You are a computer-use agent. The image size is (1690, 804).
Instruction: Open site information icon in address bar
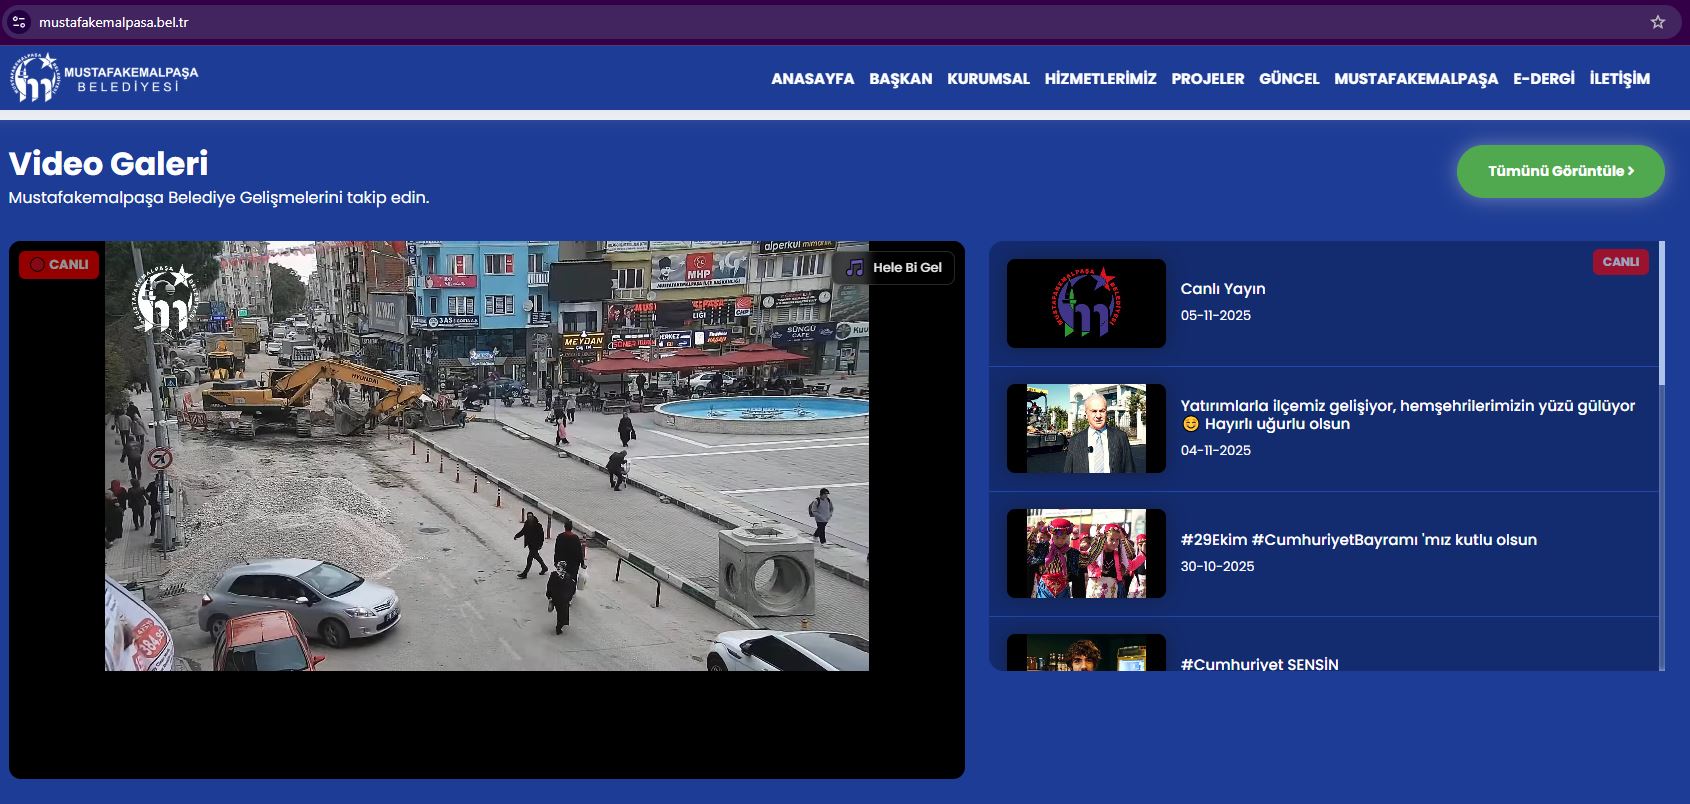(x=19, y=22)
